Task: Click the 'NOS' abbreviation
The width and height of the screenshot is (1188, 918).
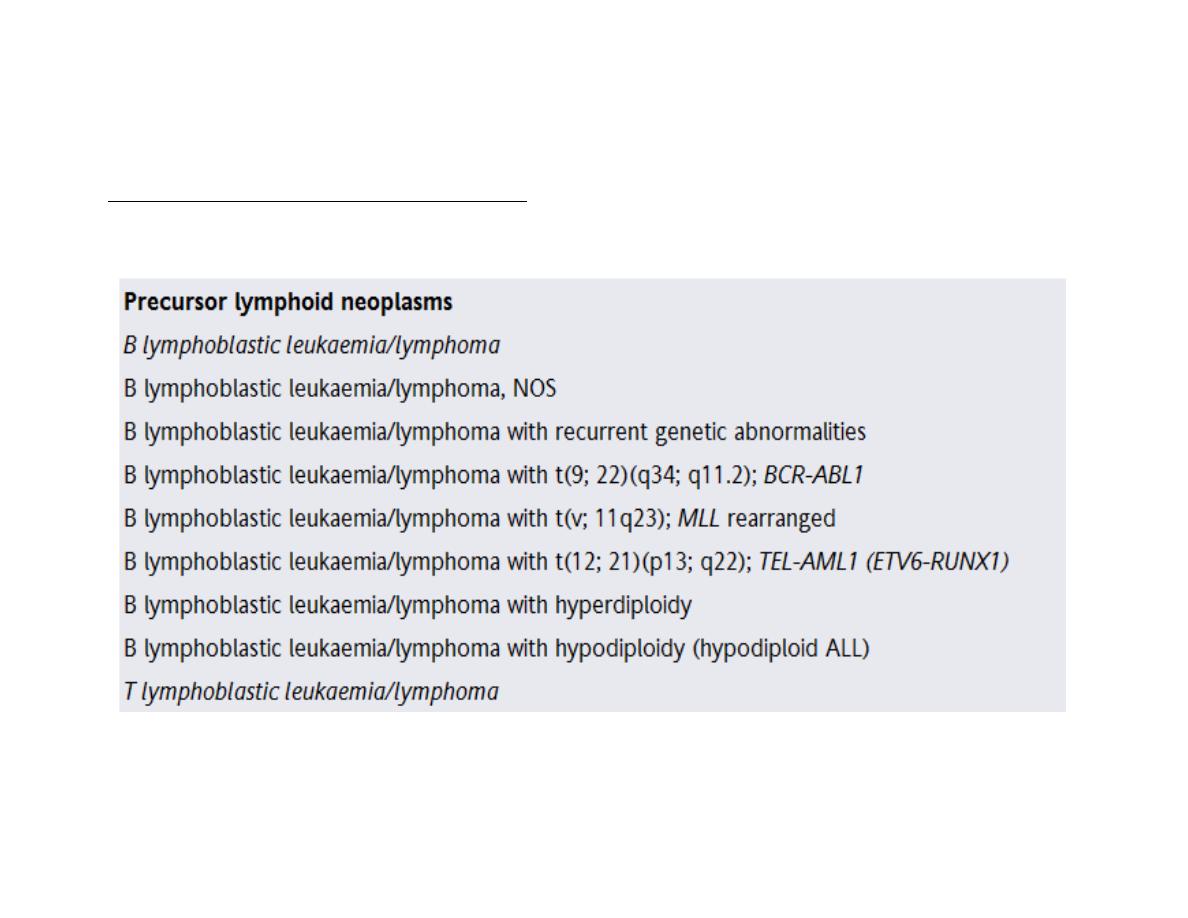Action: 534,389
